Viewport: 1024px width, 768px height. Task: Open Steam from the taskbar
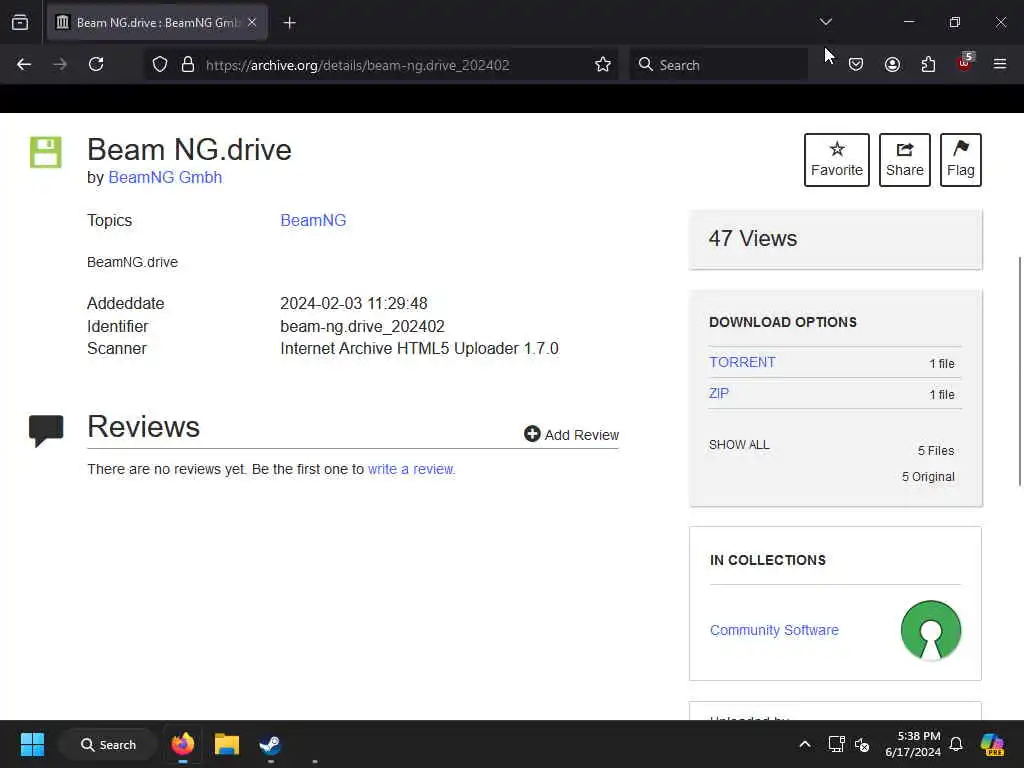click(270, 744)
